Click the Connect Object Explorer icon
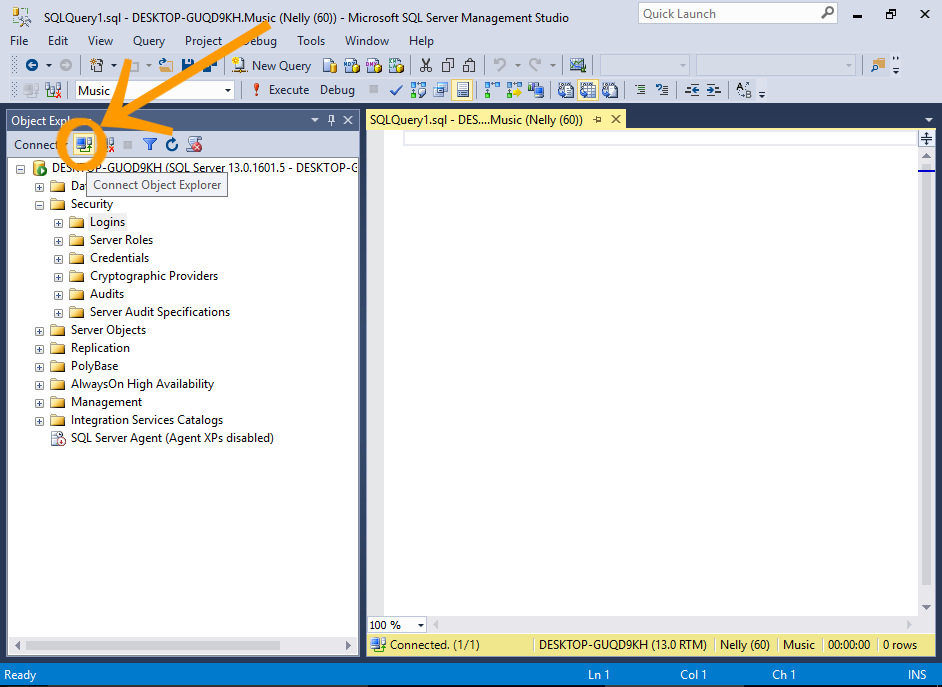This screenshot has width=942, height=687. (x=83, y=145)
